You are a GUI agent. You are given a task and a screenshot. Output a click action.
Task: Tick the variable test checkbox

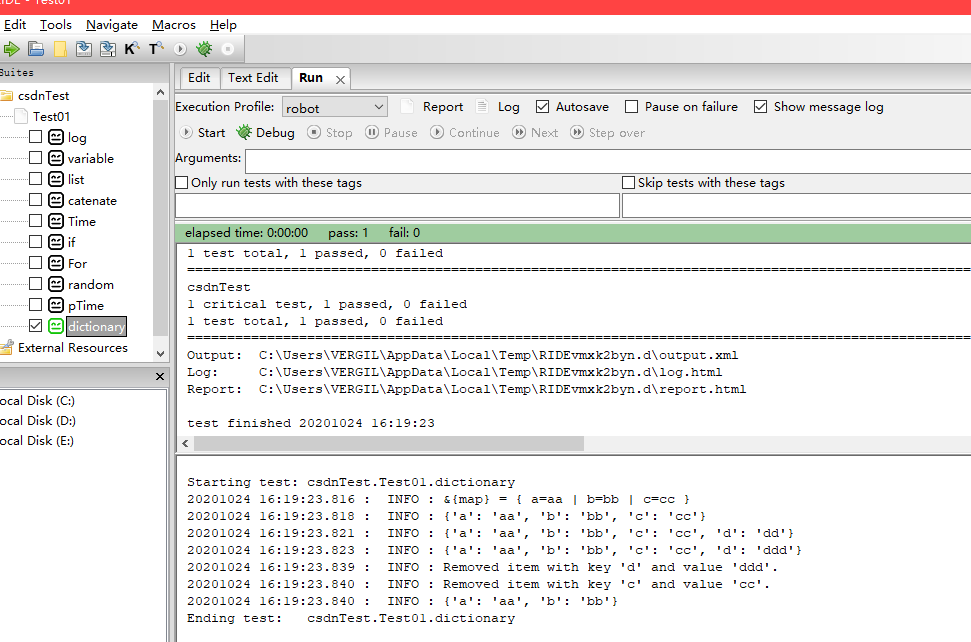[35, 157]
